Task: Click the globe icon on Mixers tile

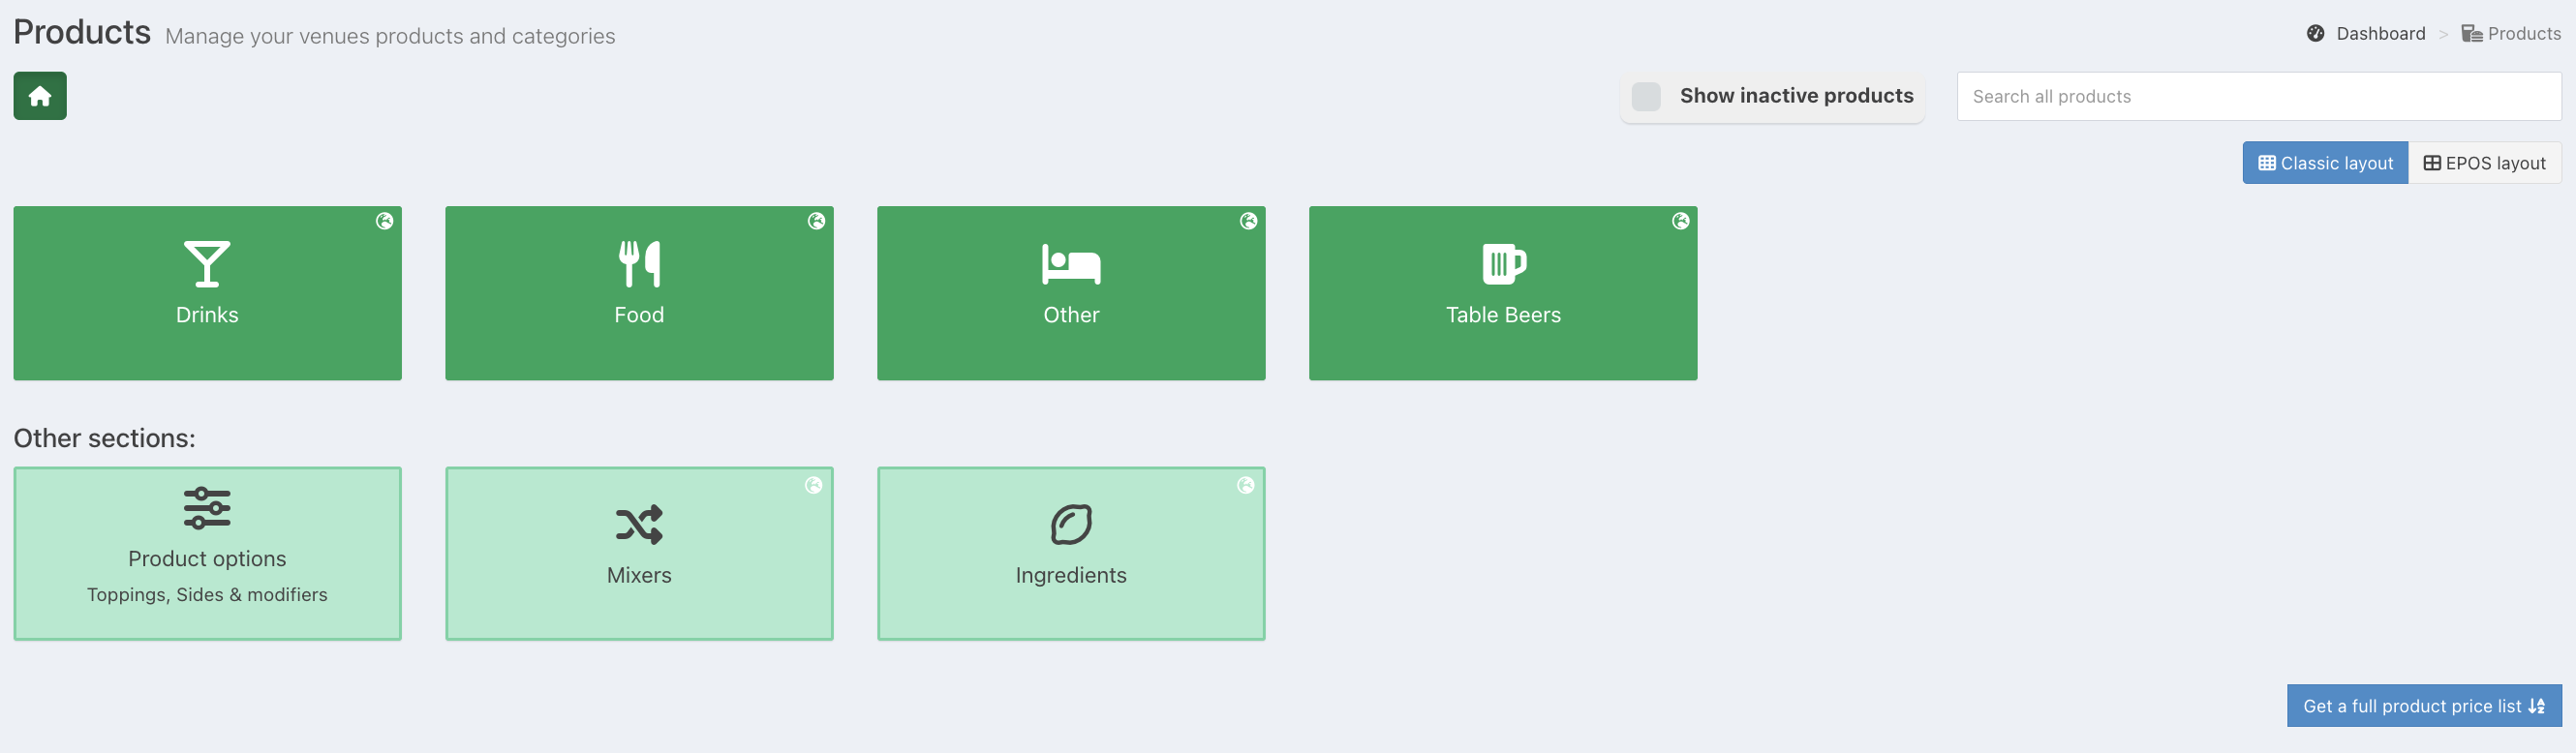Action: pos(814,485)
